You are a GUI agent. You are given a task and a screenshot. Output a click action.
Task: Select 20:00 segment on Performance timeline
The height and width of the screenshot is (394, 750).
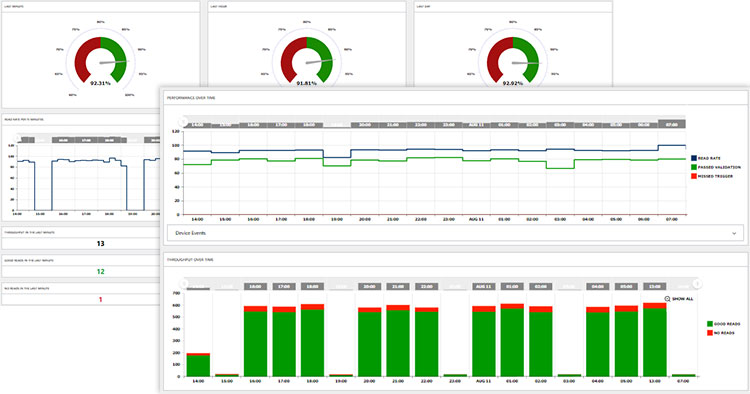(x=364, y=125)
